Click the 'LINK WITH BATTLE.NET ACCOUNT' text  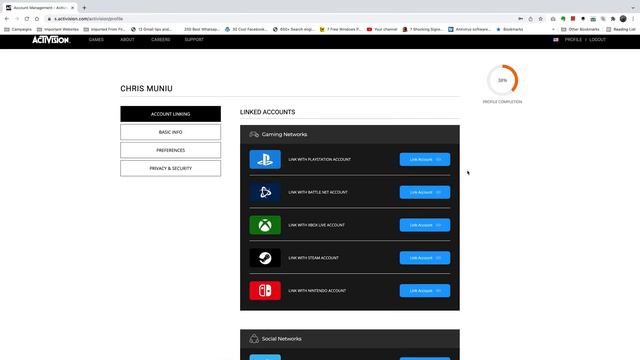(318, 192)
